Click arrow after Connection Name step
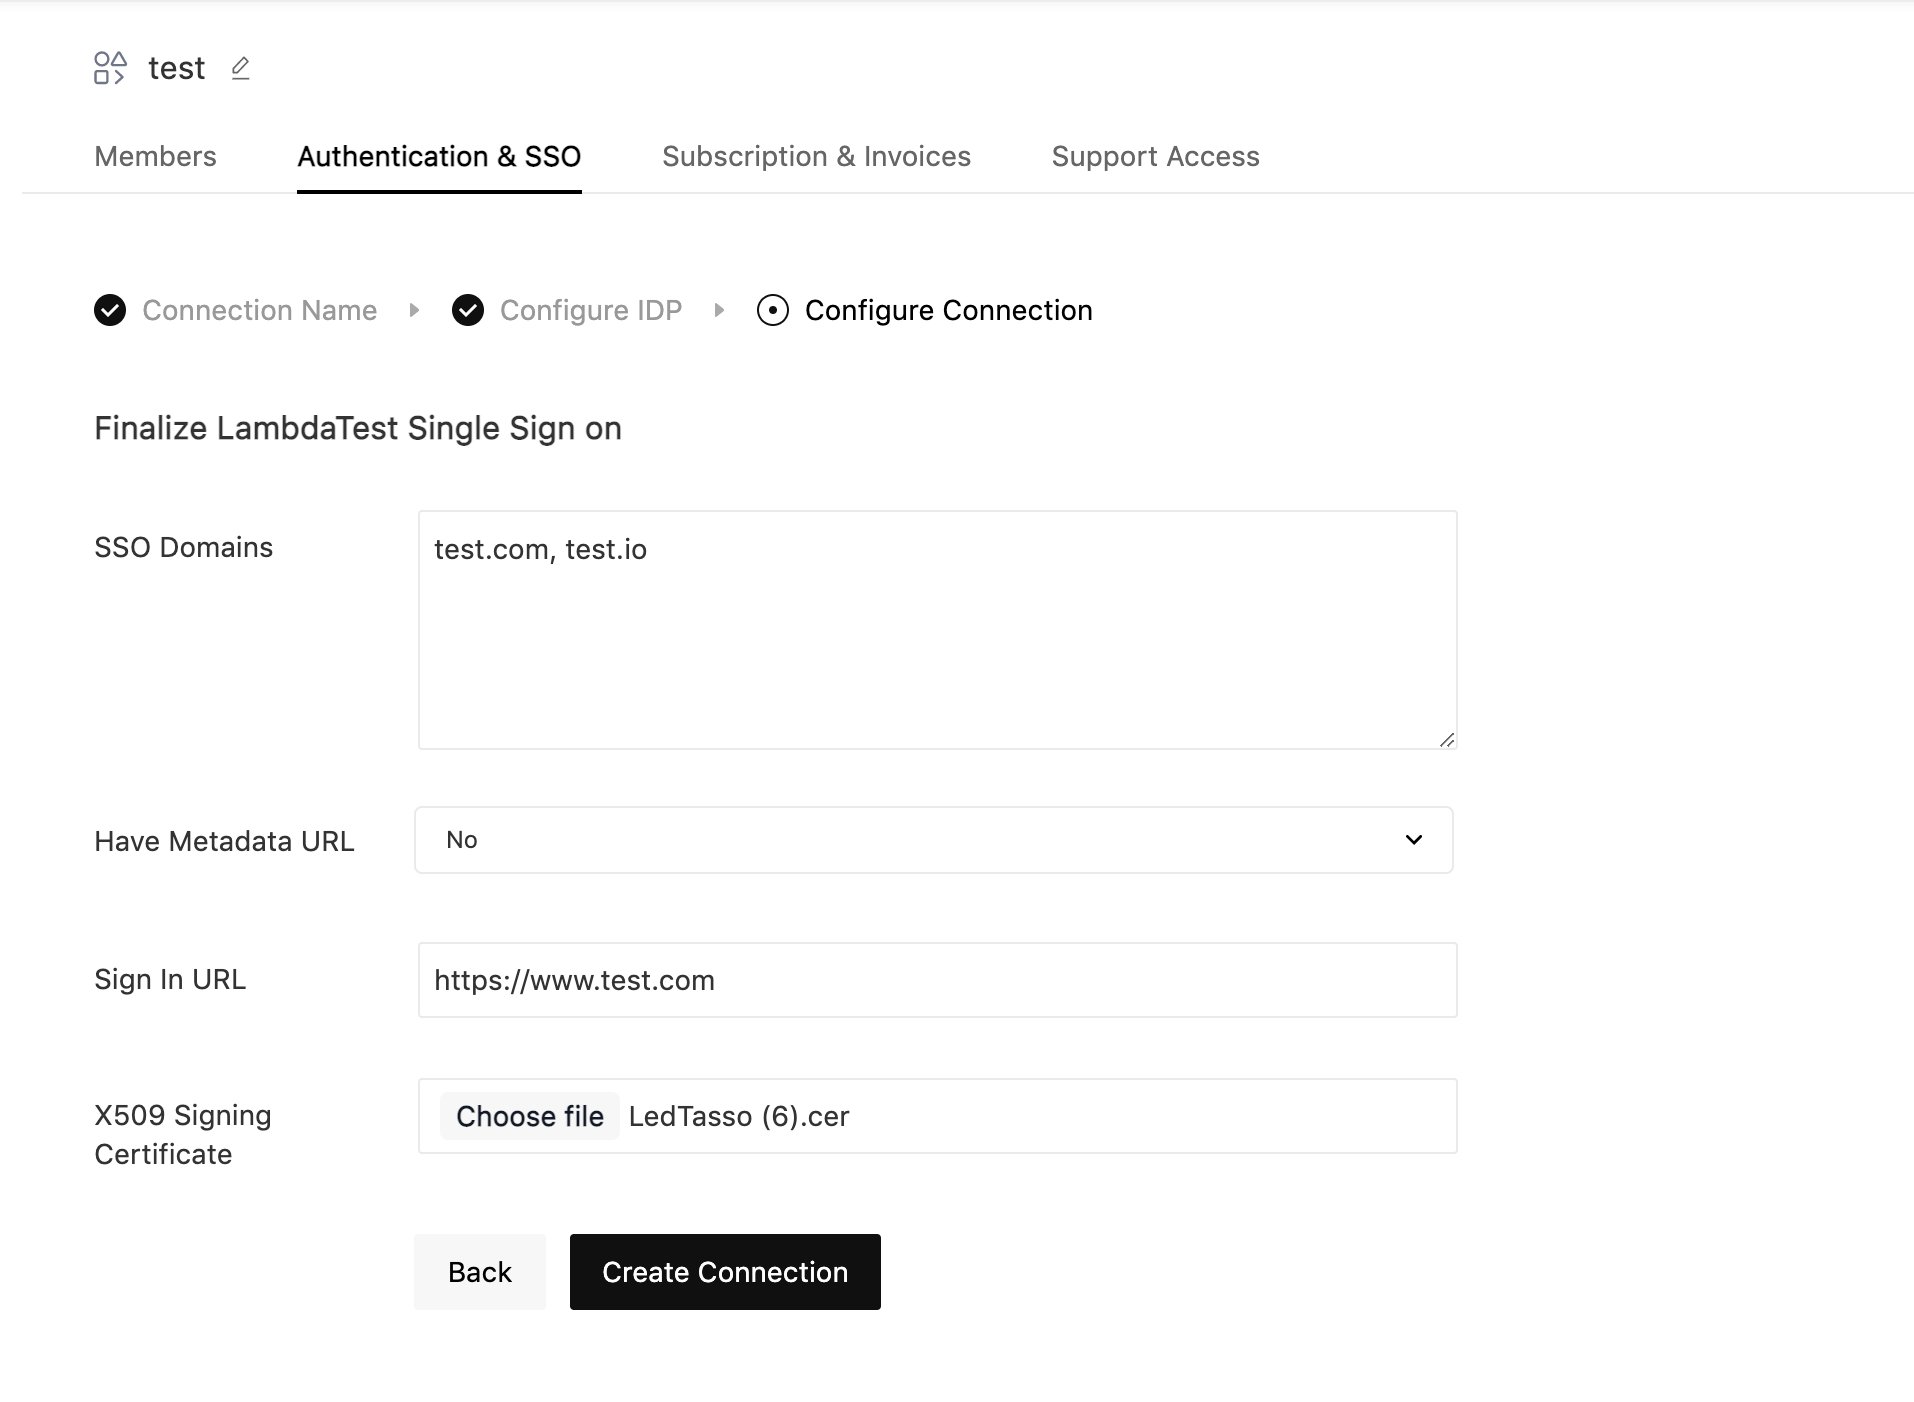This screenshot has height=1402, width=1914. tap(414, 311)
